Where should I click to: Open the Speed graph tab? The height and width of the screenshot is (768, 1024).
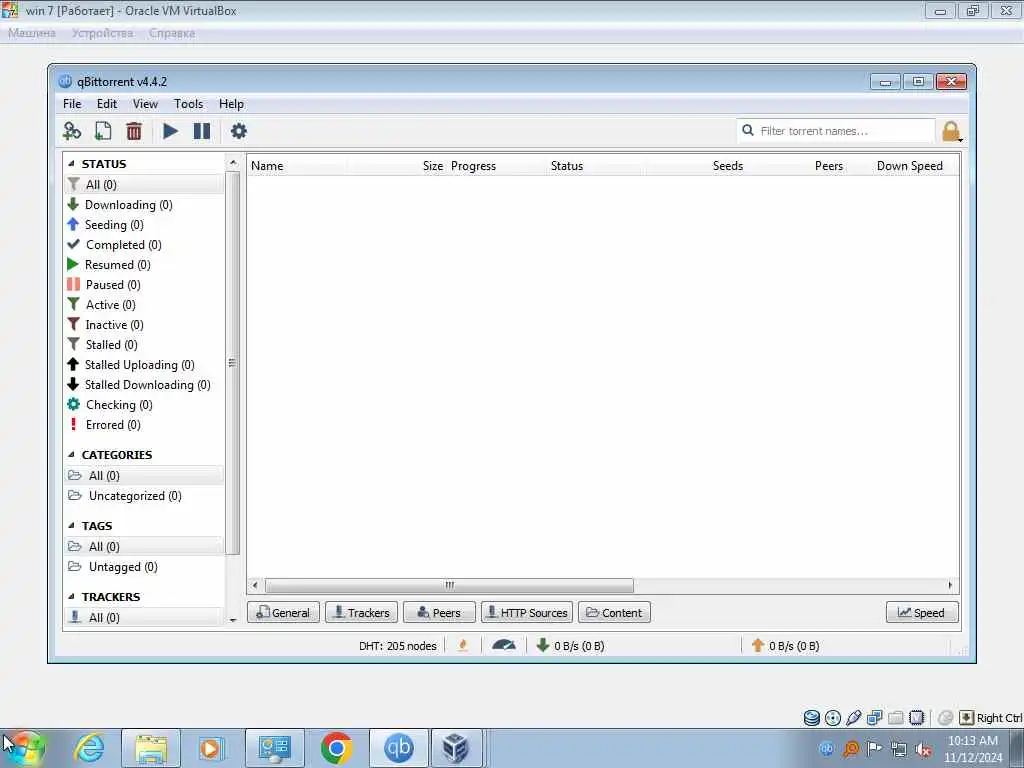coord(922,613)
